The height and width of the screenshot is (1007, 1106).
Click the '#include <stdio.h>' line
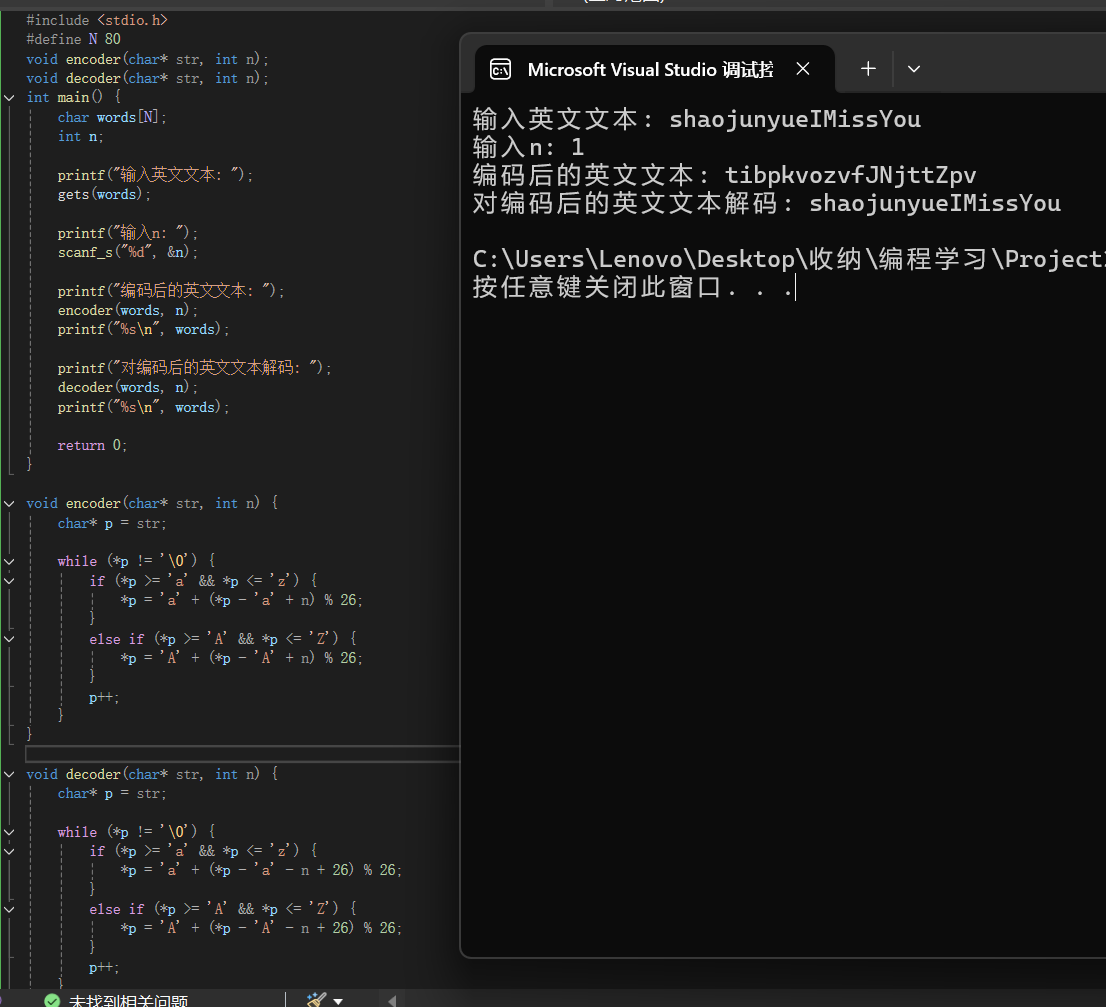point(97,20)
